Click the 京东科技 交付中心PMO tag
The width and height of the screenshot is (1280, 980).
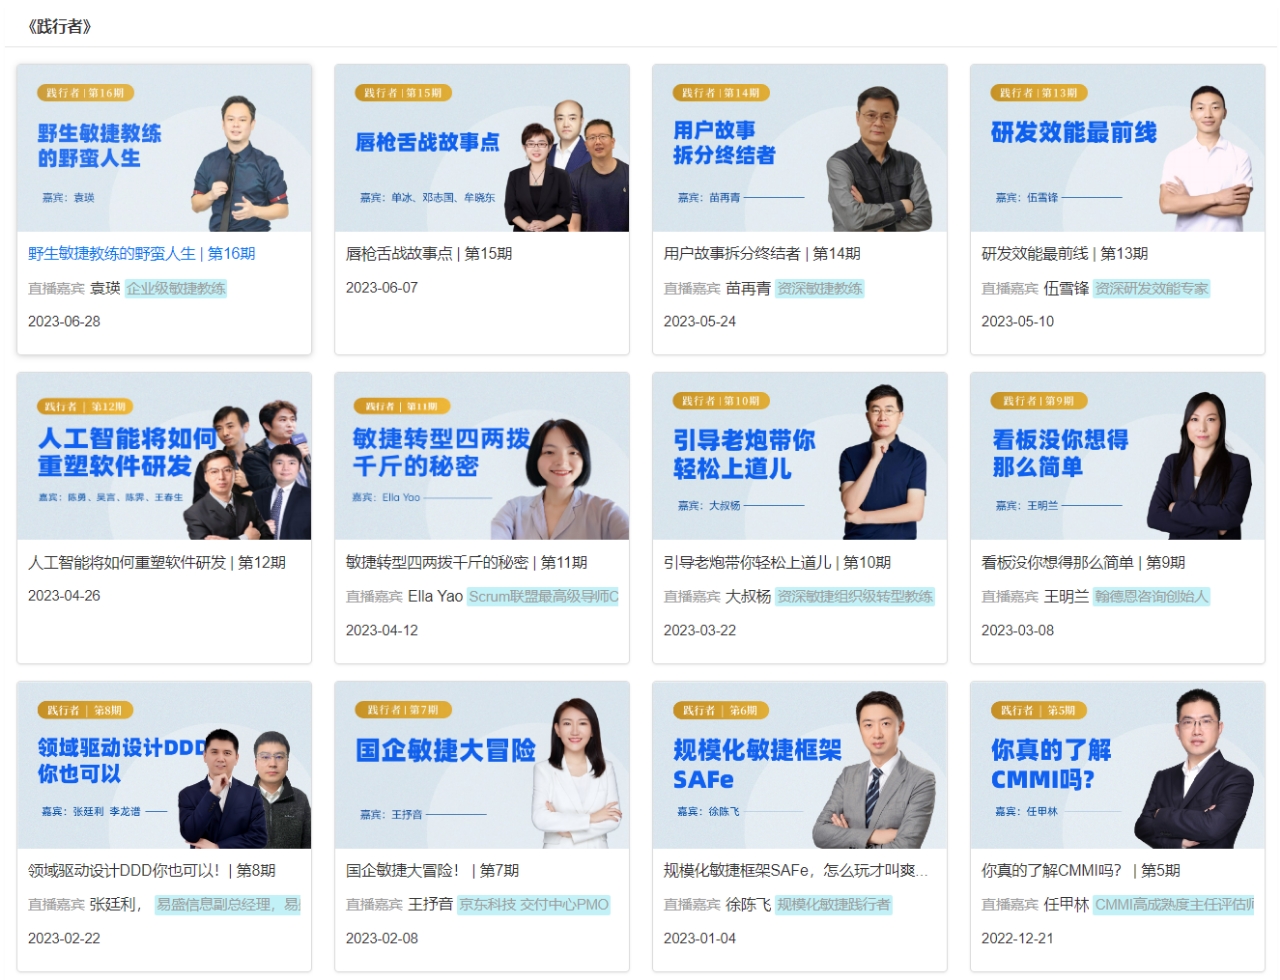(534, 905)
